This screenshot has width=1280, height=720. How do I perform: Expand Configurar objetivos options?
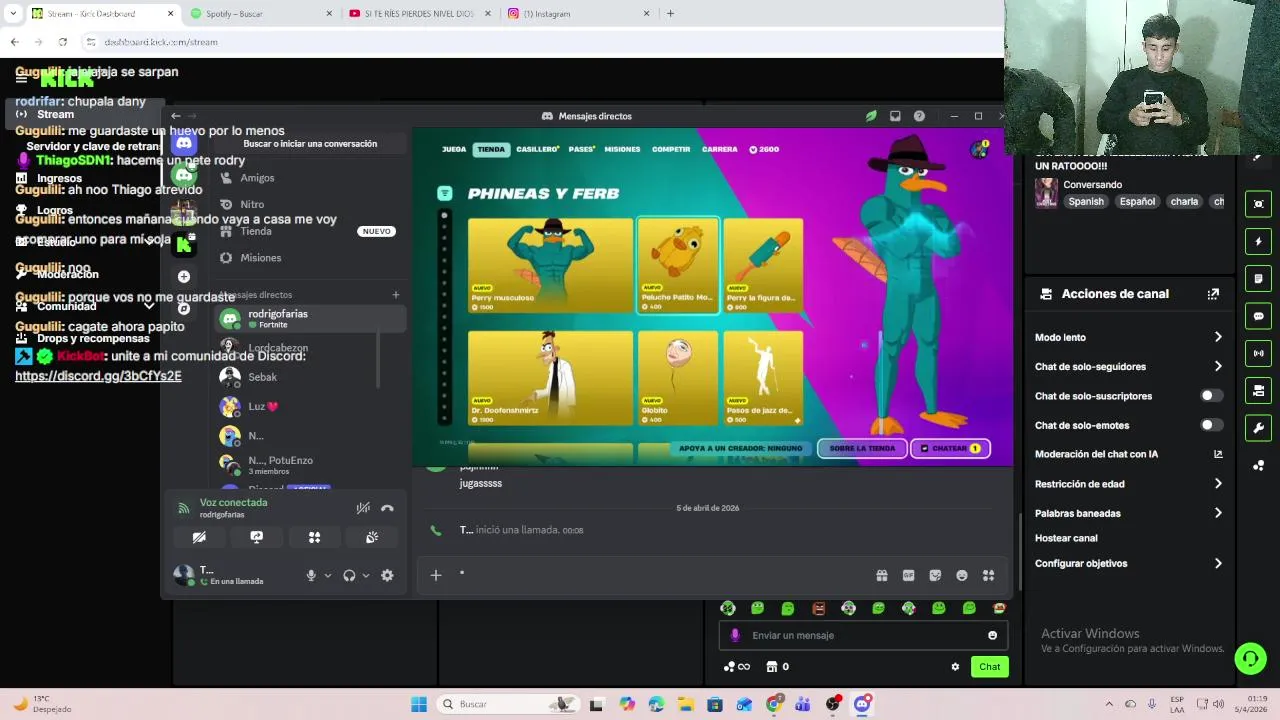click(x=1128, y=563)
